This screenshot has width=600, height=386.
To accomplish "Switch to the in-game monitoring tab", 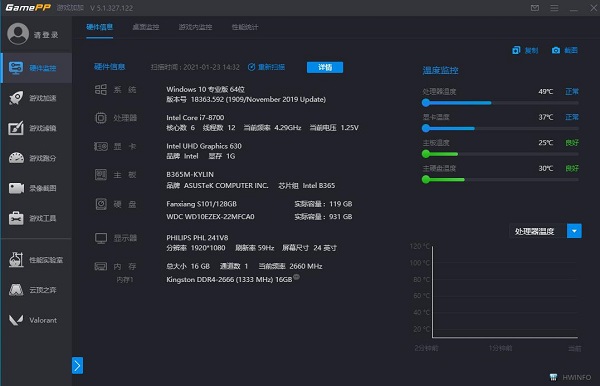I will (x=195, y=27).
